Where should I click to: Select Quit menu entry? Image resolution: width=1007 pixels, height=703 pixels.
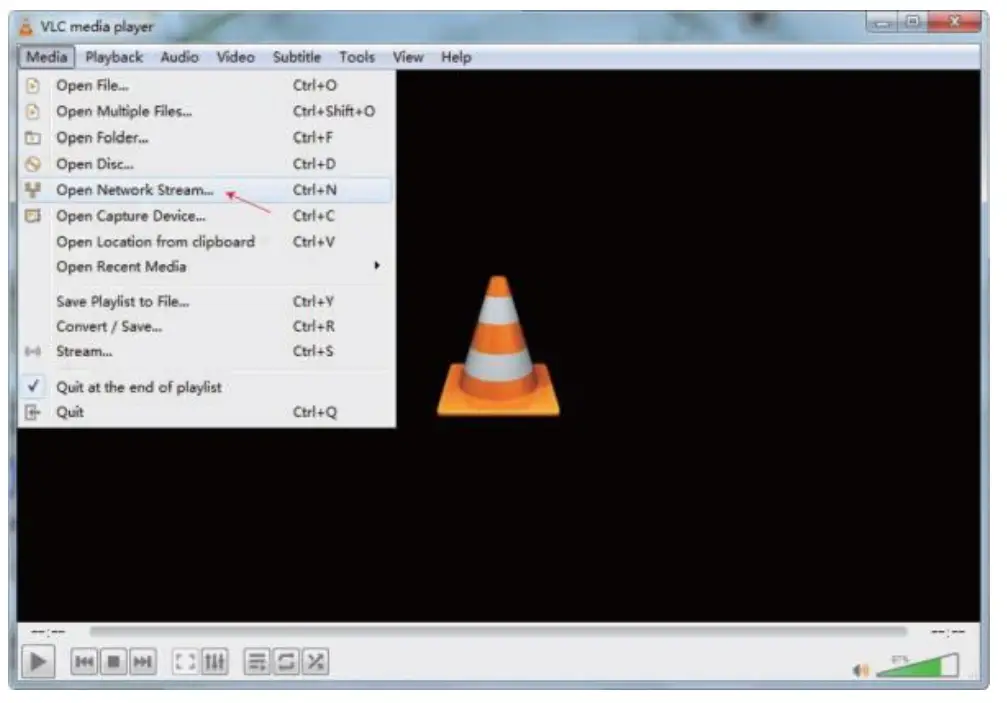(206, 412)
